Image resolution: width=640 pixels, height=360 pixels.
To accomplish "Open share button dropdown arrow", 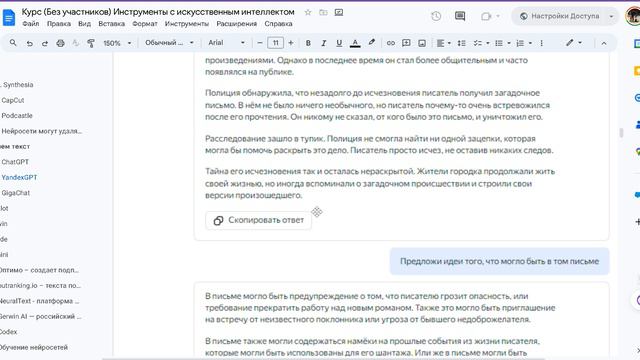I will point(611,16).
